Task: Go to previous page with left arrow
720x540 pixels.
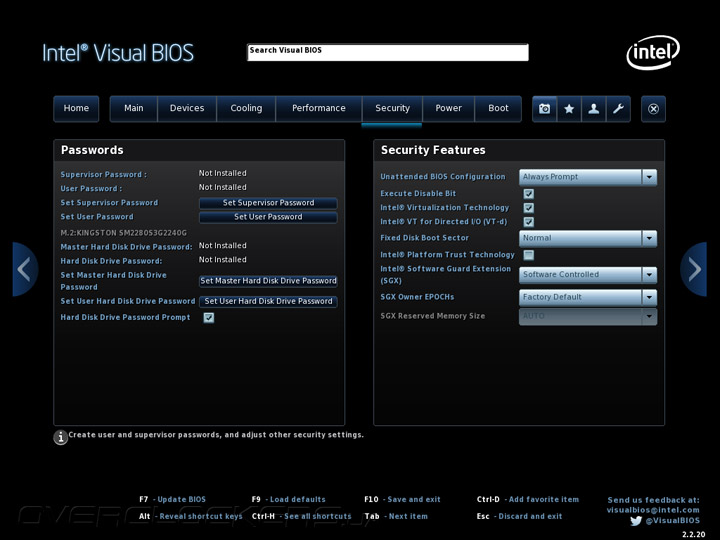Action: tap(25, 269)
